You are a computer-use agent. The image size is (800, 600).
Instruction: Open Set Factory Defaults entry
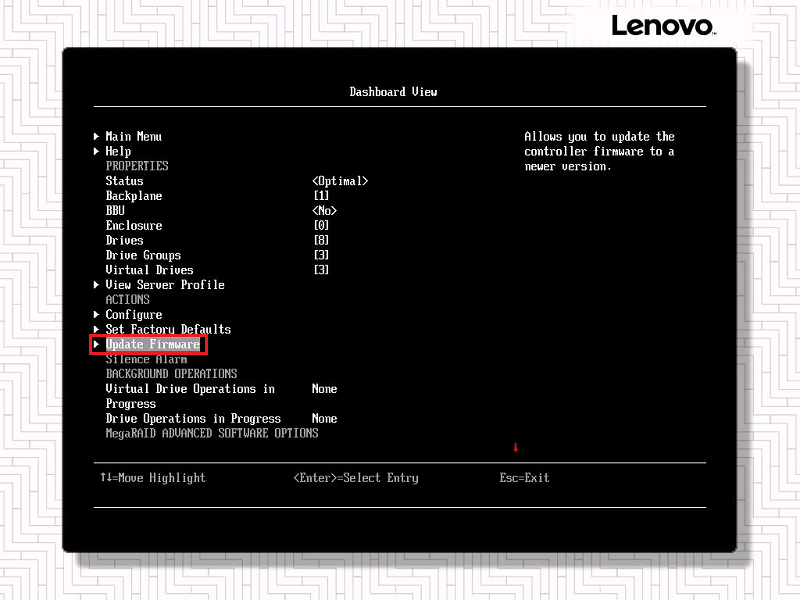167,329
